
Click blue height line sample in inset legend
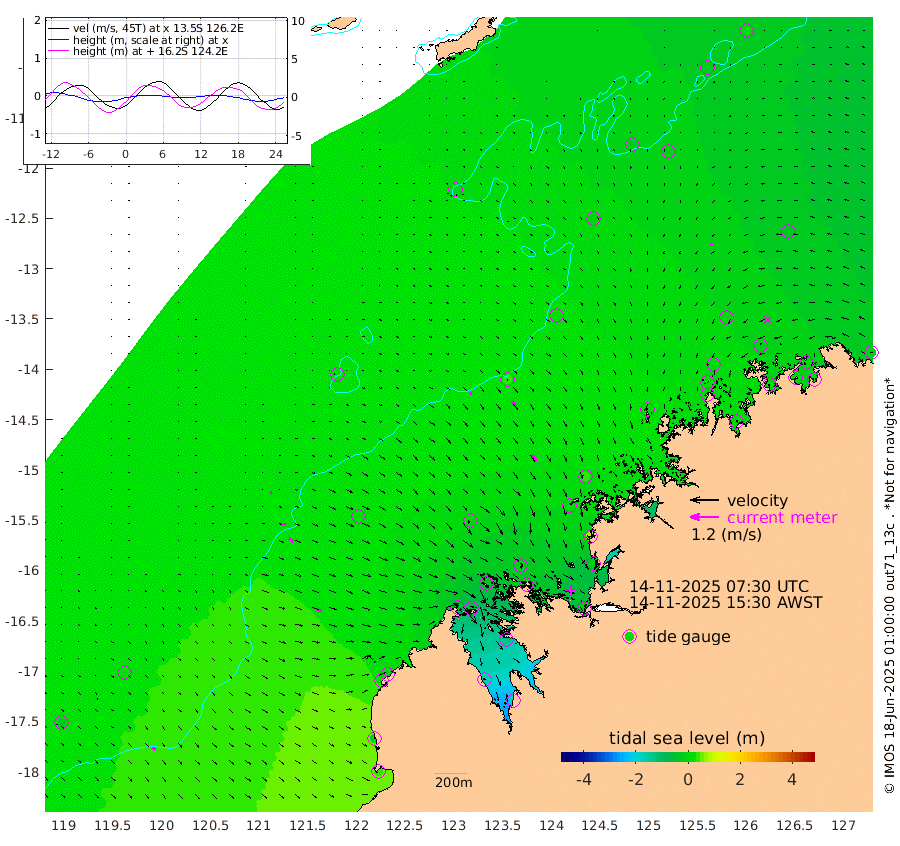point(58,40)
